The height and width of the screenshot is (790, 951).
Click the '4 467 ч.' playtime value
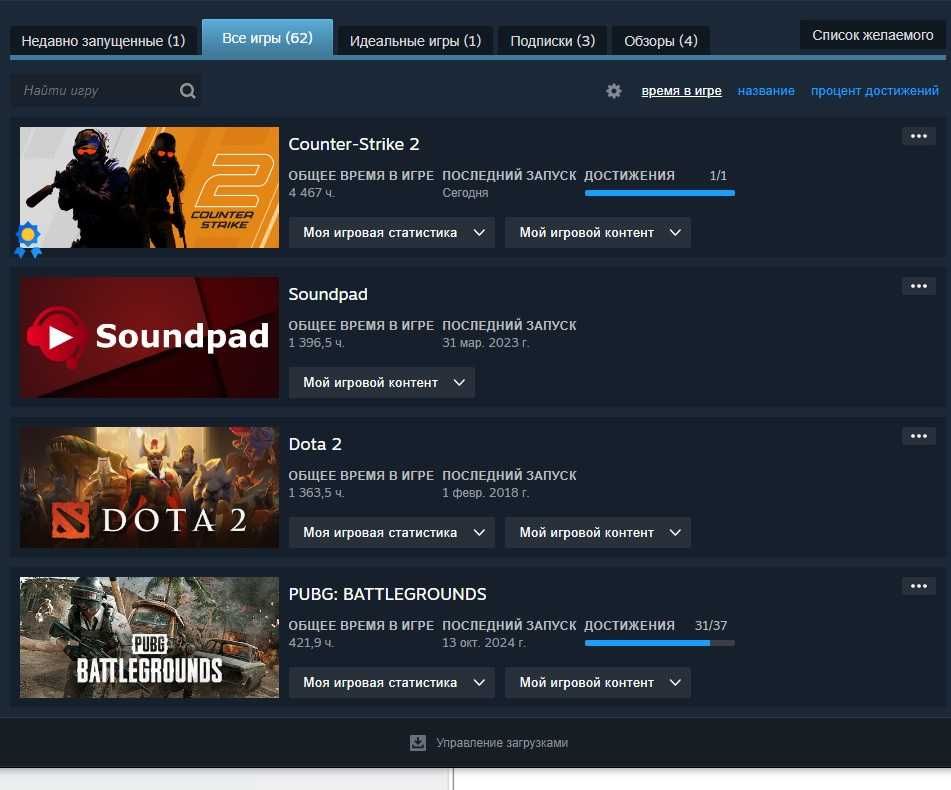(x=312, y=193)
